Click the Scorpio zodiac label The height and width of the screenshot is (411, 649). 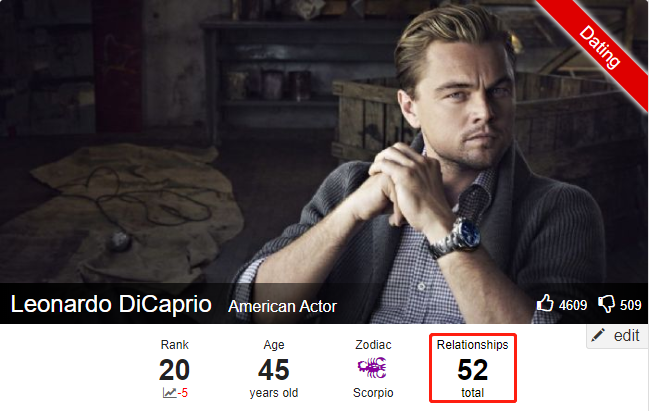[373, 392]
